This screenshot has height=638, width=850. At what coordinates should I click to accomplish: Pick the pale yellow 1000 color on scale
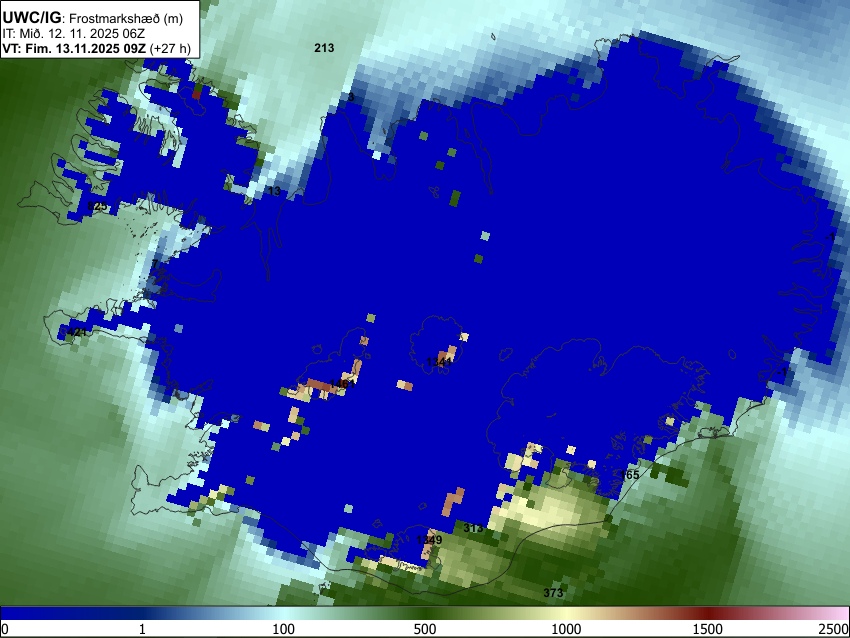click(x=566, y=613)
